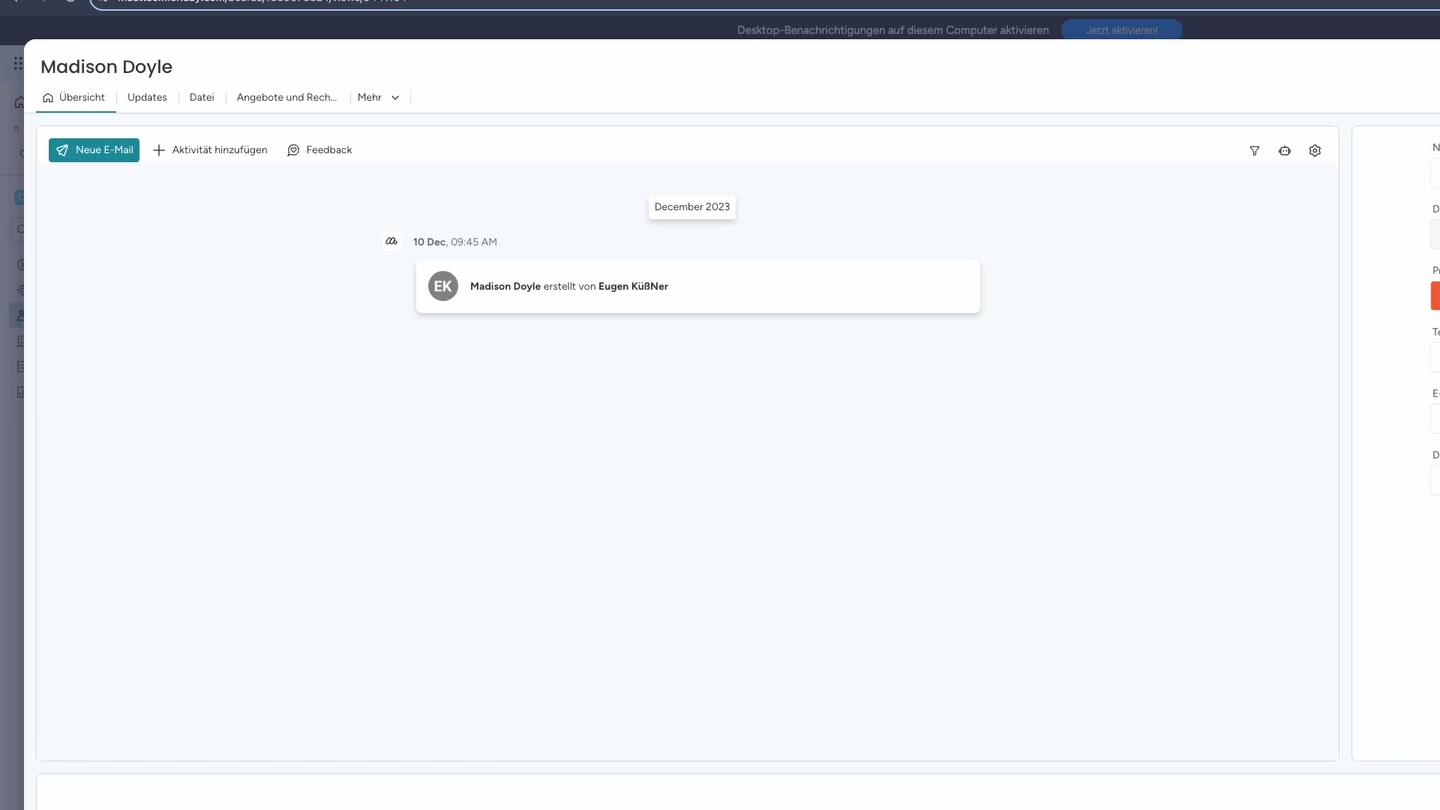Open the Home icon in the left sidebar
The width and height of the screenshot is (1440, 810).
19,102
